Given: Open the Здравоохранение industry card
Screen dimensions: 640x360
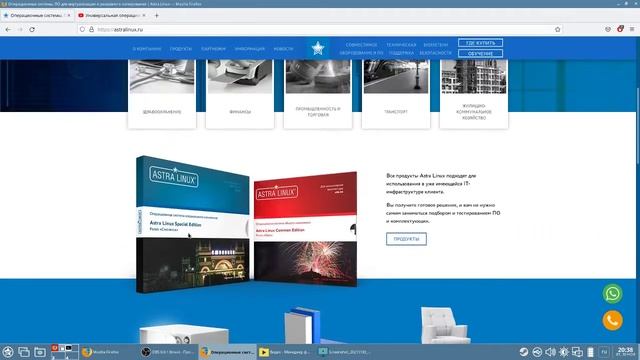Looking at the screenshot, I should point(162,94).
